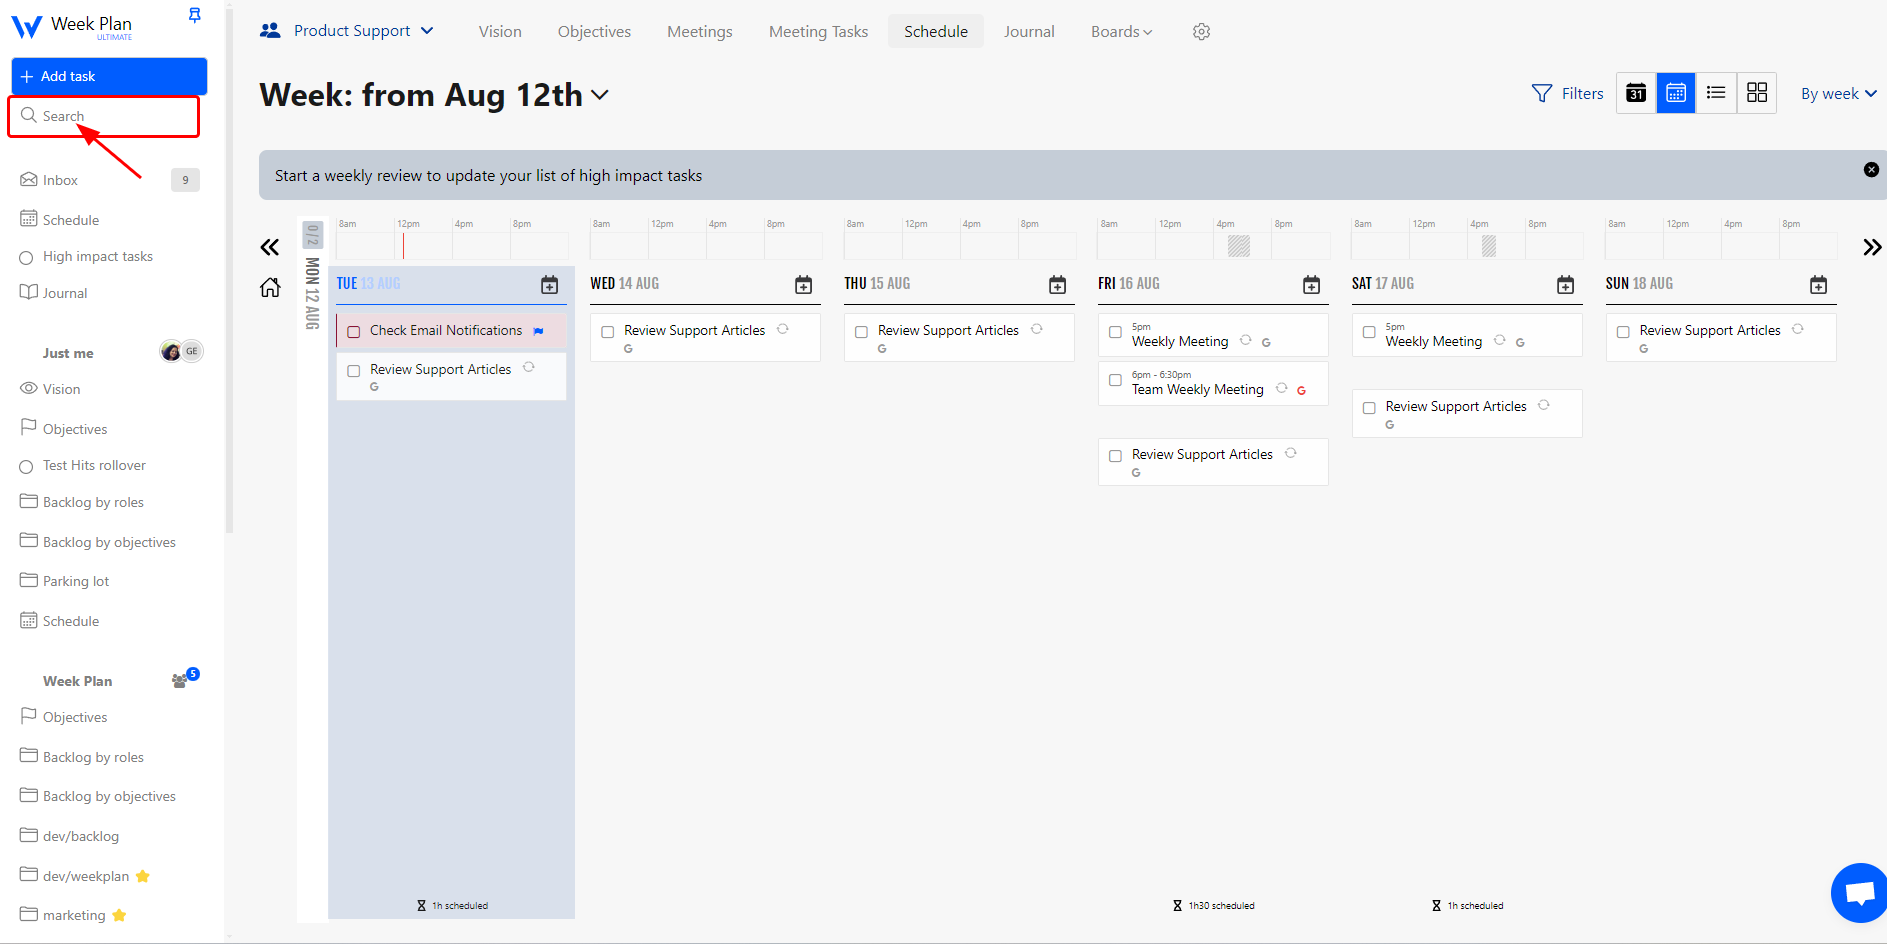Click the star next to marketing

(x=119, y=915)
